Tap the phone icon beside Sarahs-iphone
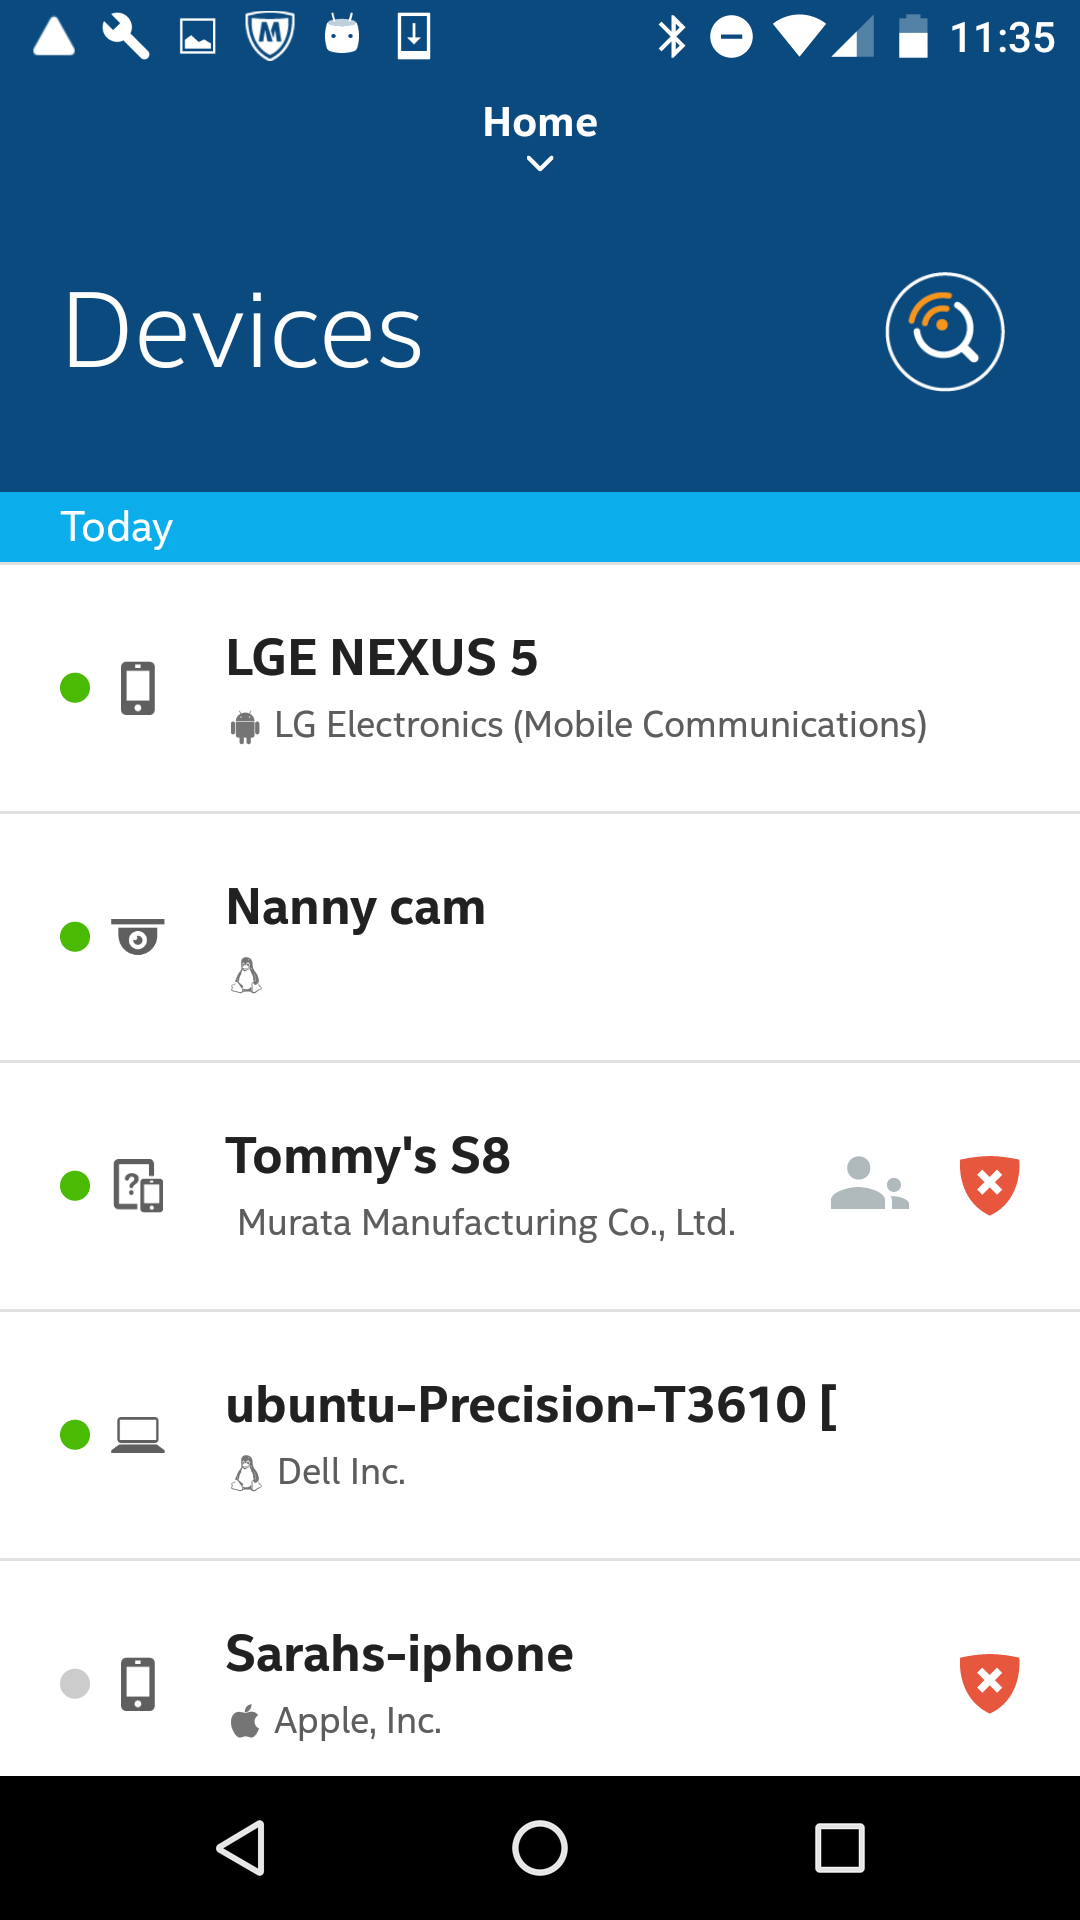Screen dimensions: 1080x1920 (138, 1684)
